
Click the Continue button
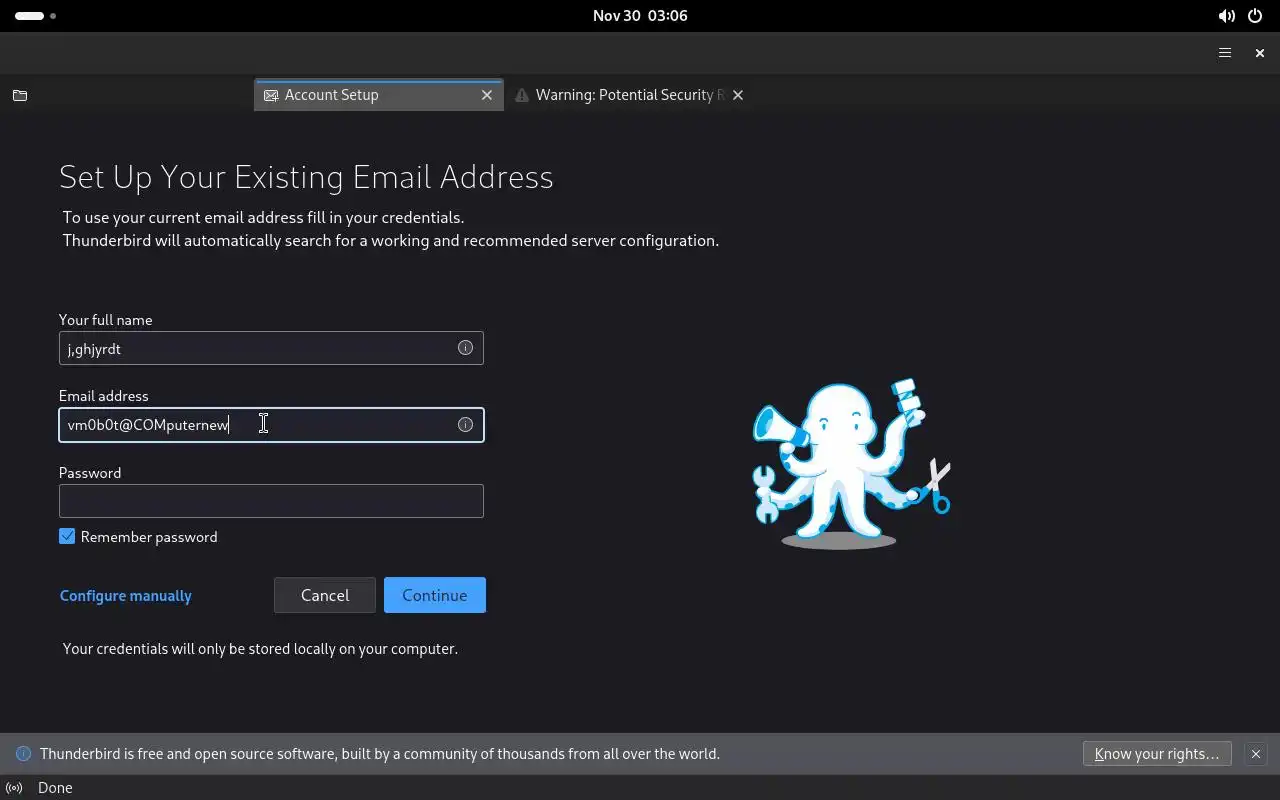(x=435, y=595)
